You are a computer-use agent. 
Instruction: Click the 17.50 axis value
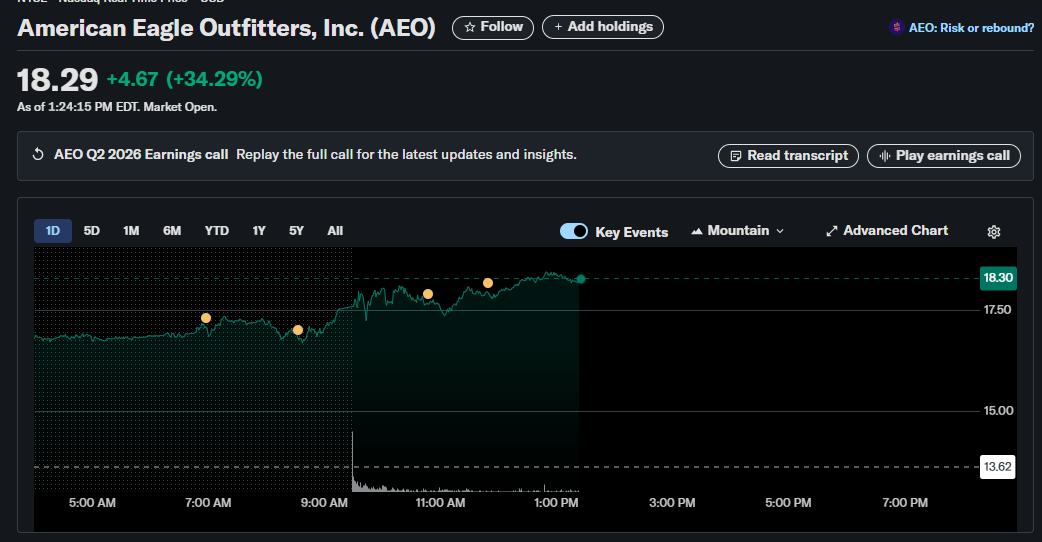(997, 310)
